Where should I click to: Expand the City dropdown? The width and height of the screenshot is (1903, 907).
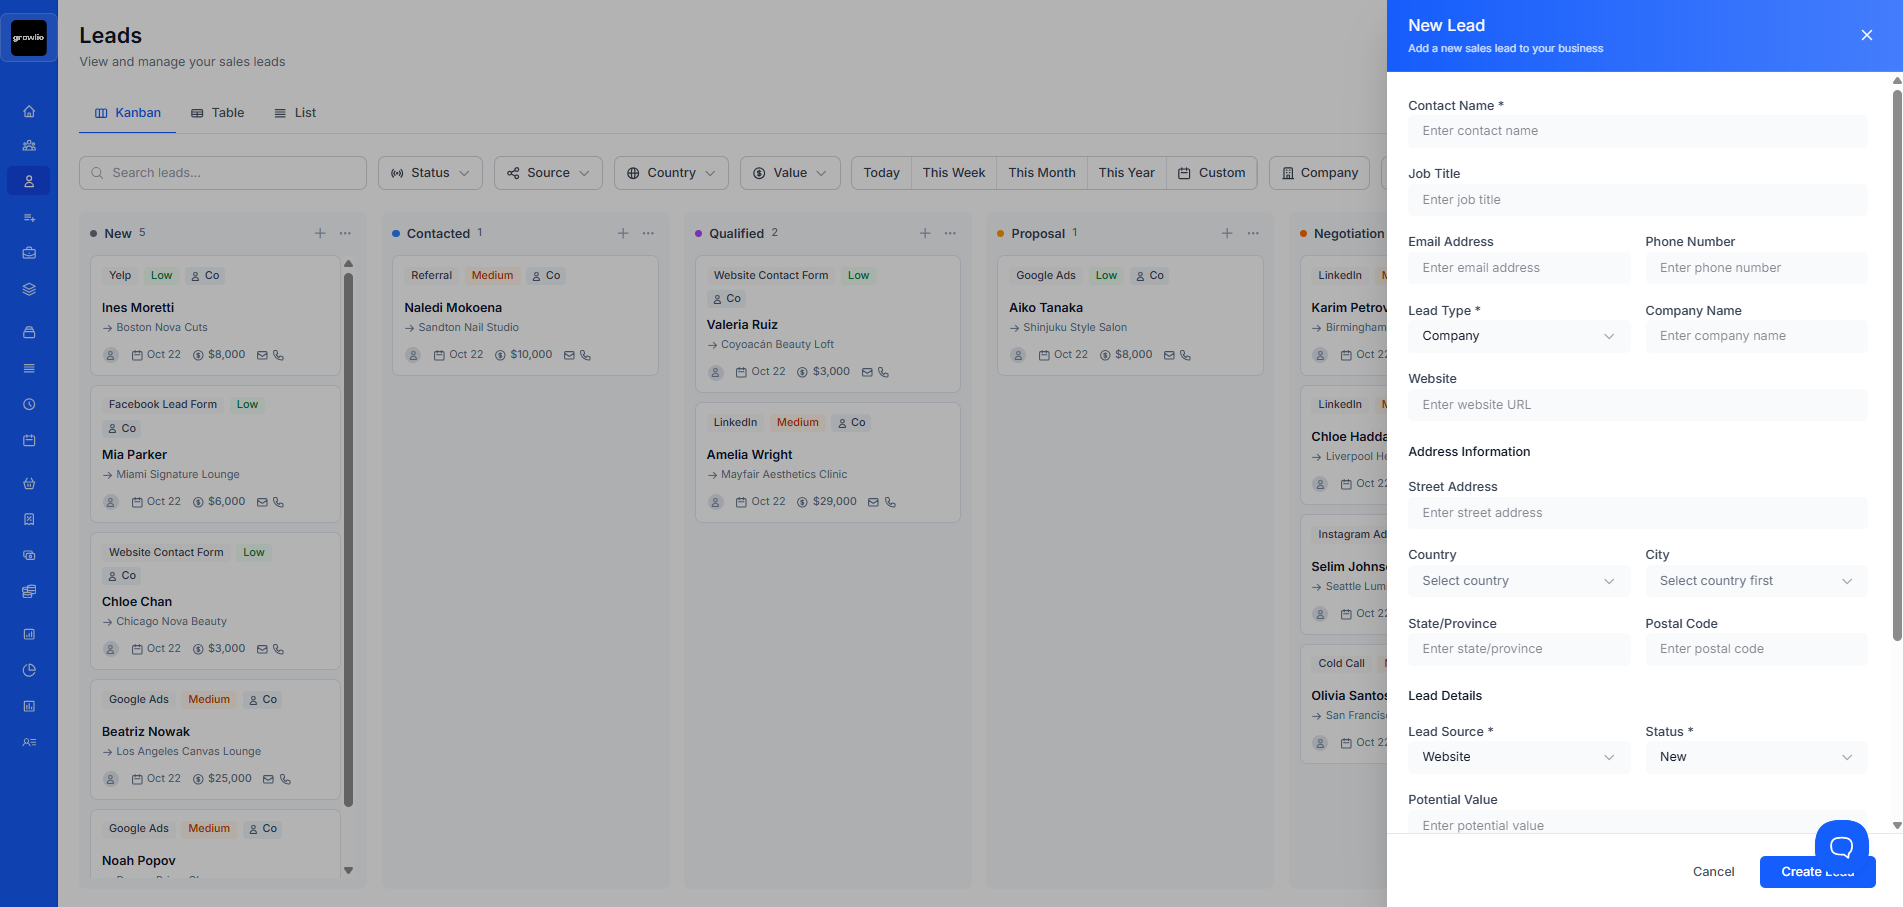click(1756, 581)
